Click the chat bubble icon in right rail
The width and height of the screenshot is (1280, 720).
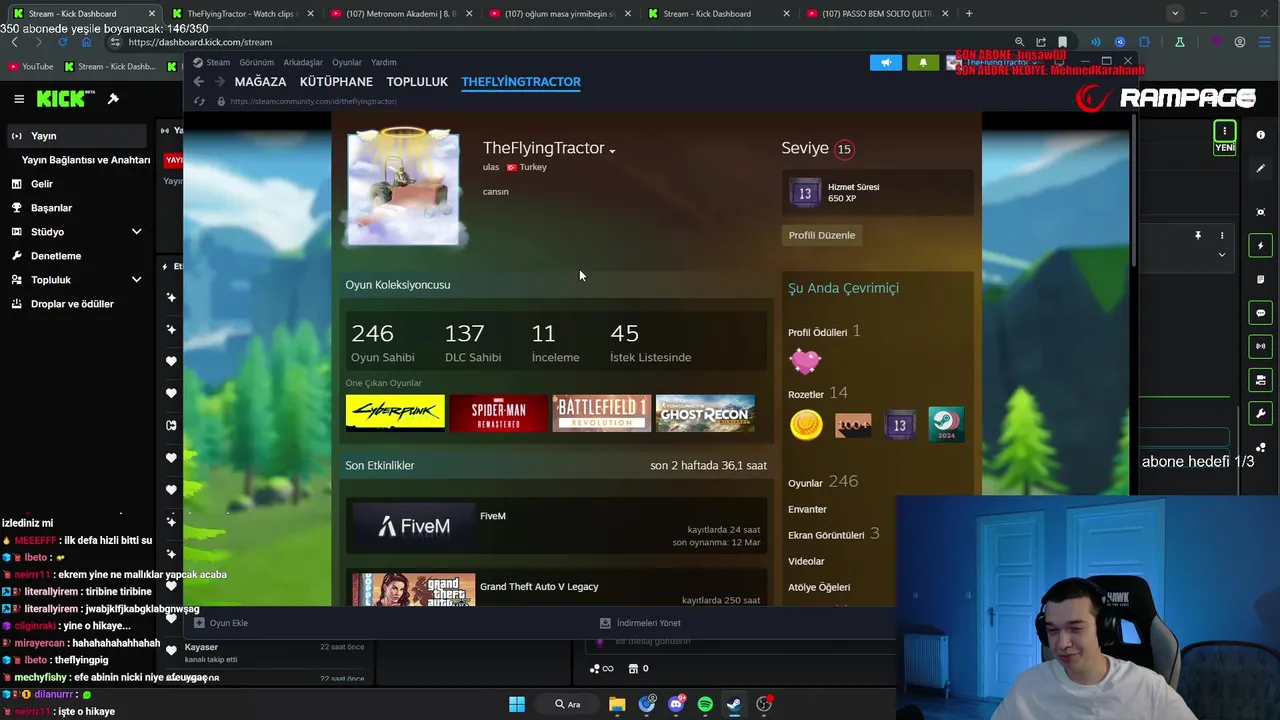pyautogui.click(x=1261, y=313)
